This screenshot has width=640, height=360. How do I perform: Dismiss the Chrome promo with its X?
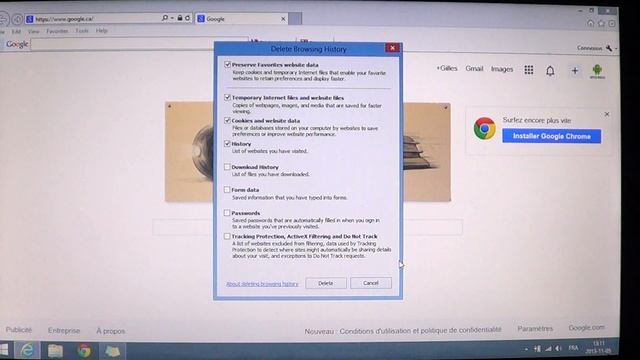coord(607,114)
